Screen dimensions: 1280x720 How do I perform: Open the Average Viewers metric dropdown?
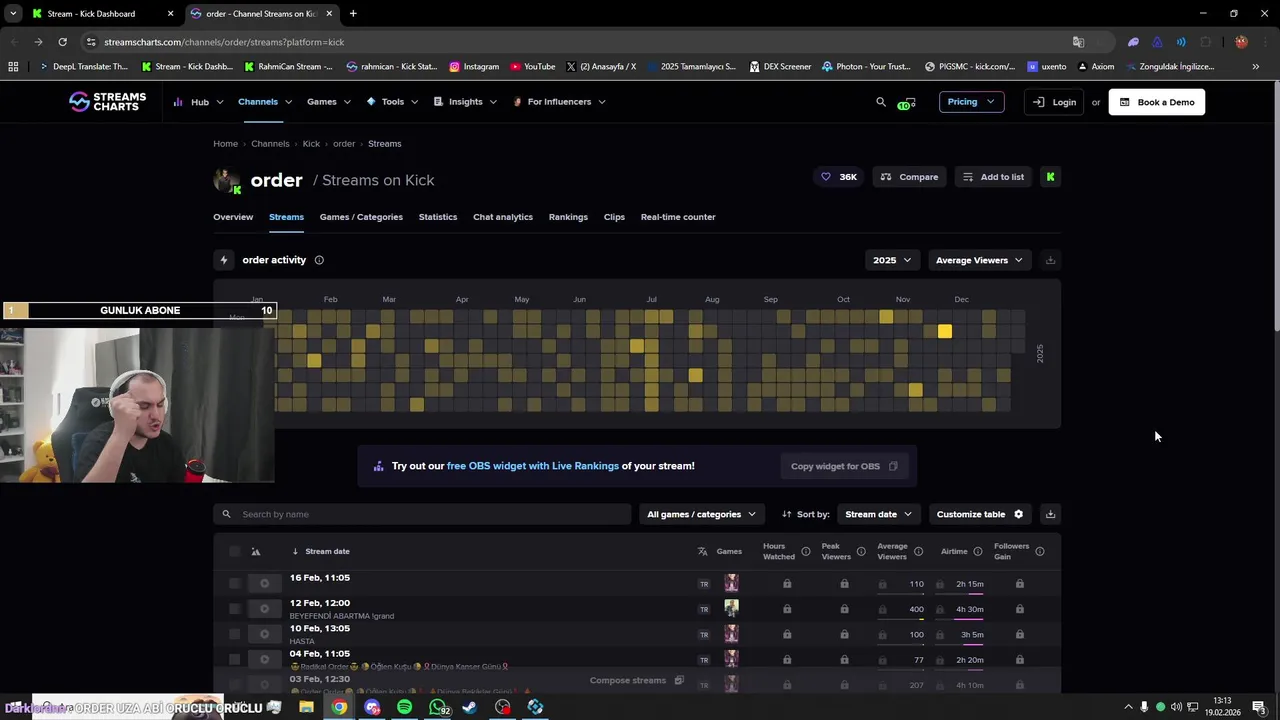979,260
